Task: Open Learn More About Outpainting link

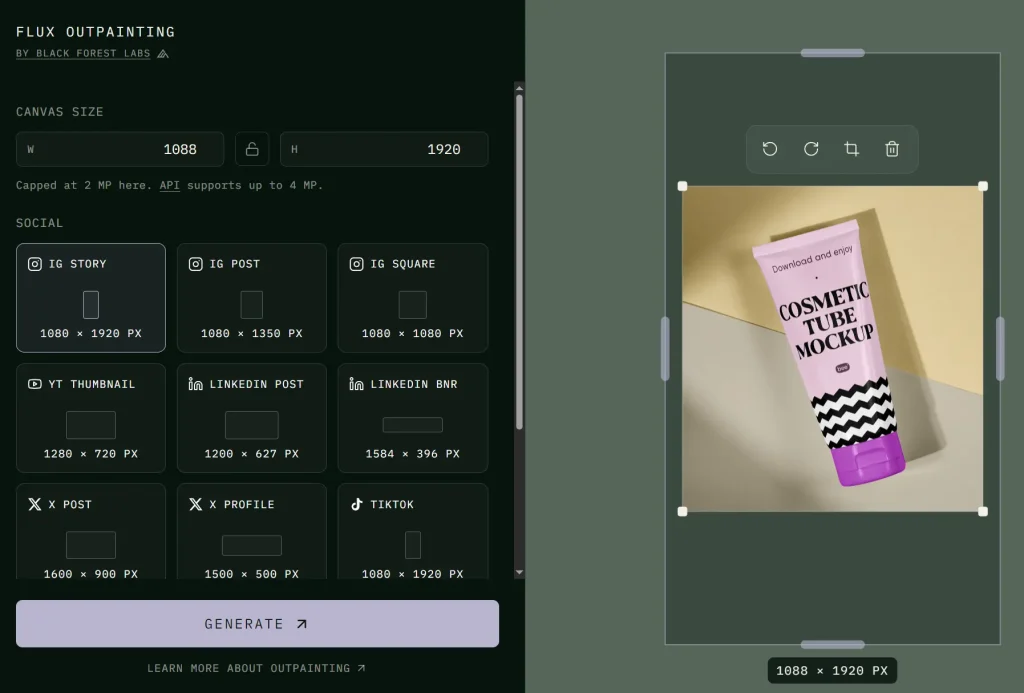Action: pos(256,668)
